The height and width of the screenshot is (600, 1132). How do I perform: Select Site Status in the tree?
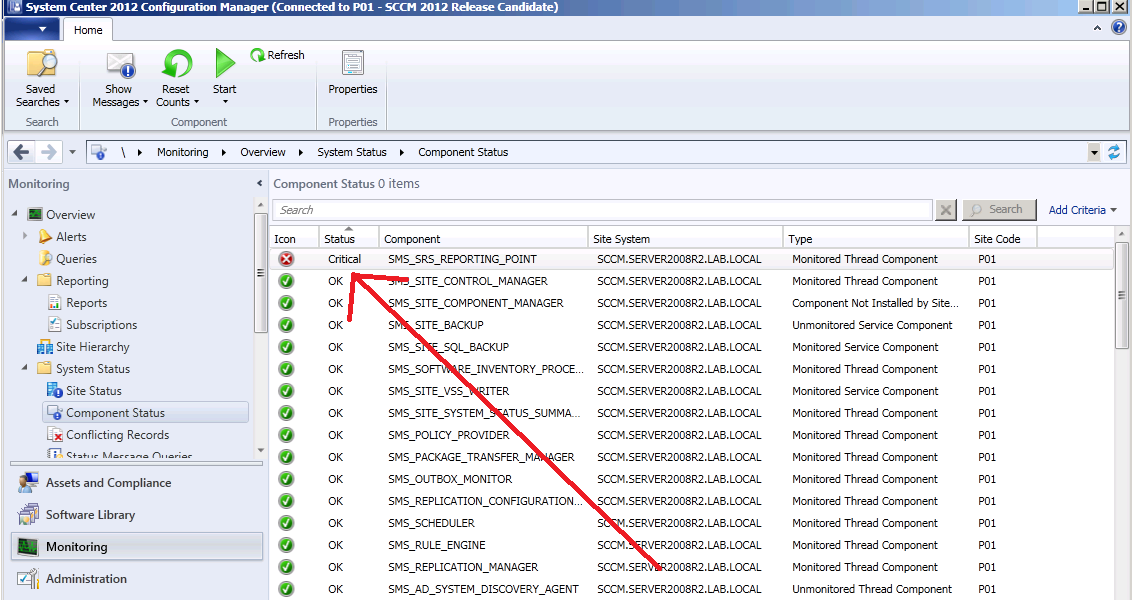(94, 391)
